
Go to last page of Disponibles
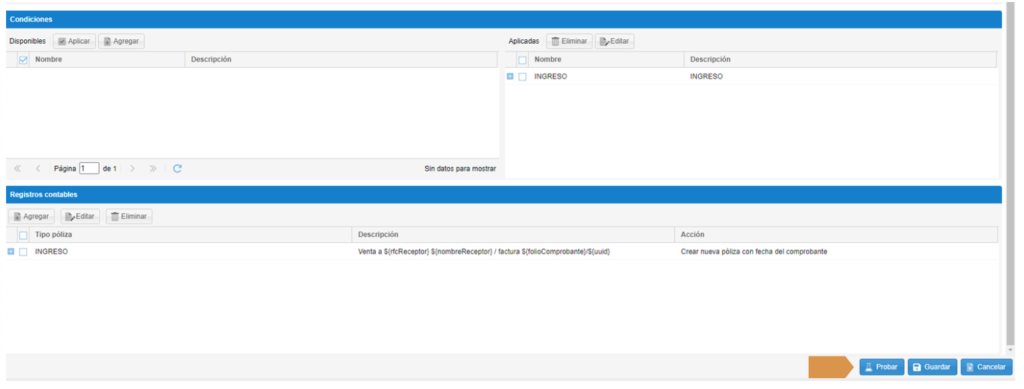[x=153, y=168]
